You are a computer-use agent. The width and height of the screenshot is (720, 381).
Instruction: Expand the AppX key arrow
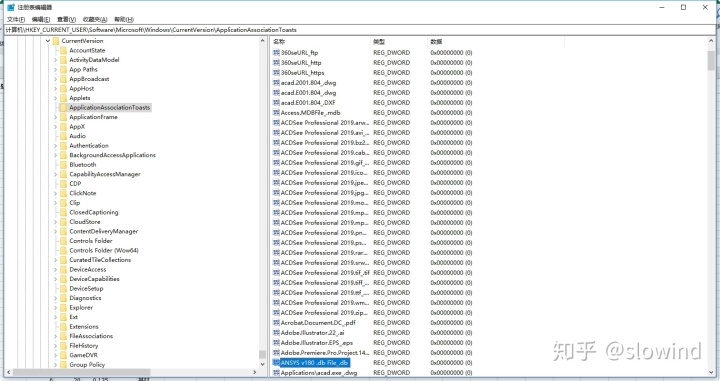[56, 127]
